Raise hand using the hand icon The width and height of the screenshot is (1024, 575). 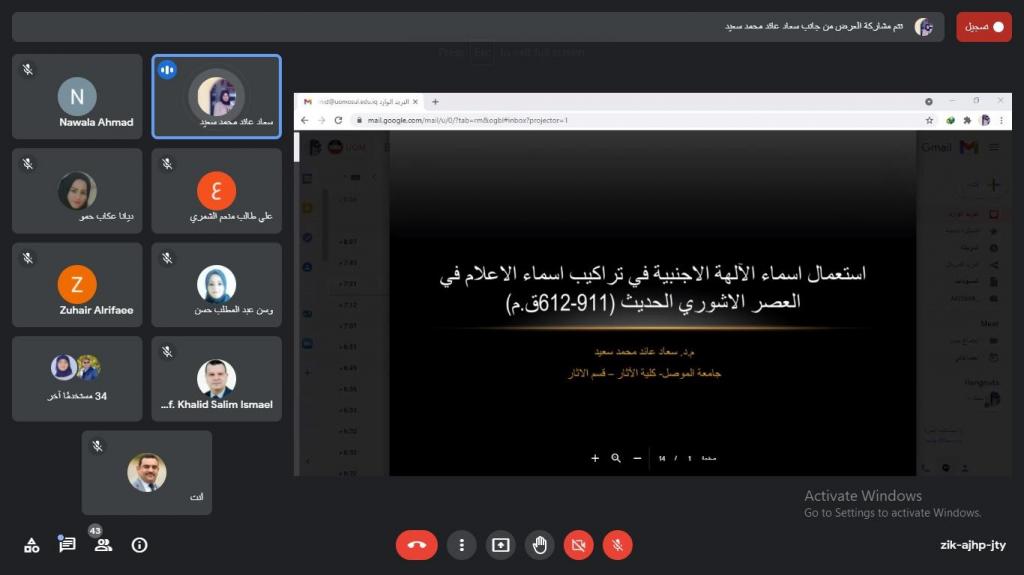[540, 545]
